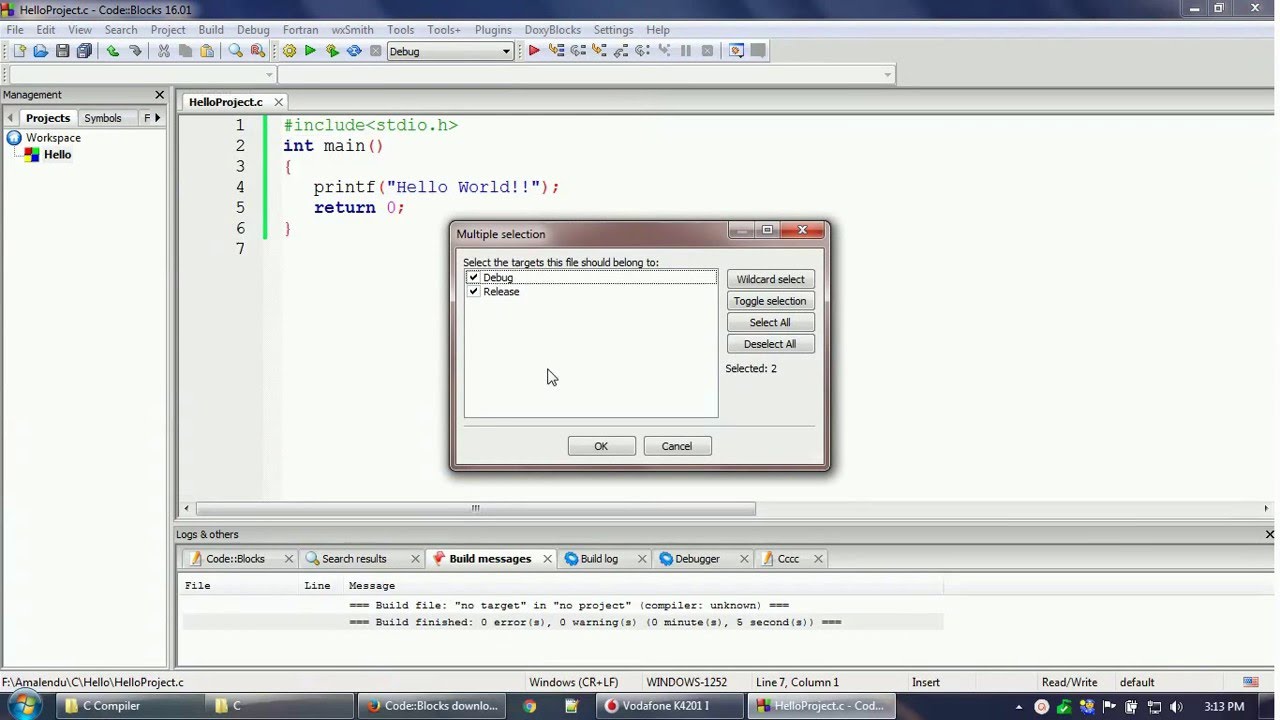Click the Run to cursor debug icon
The width and height of the screenshot is (1280, 720).
coord(556,51)
